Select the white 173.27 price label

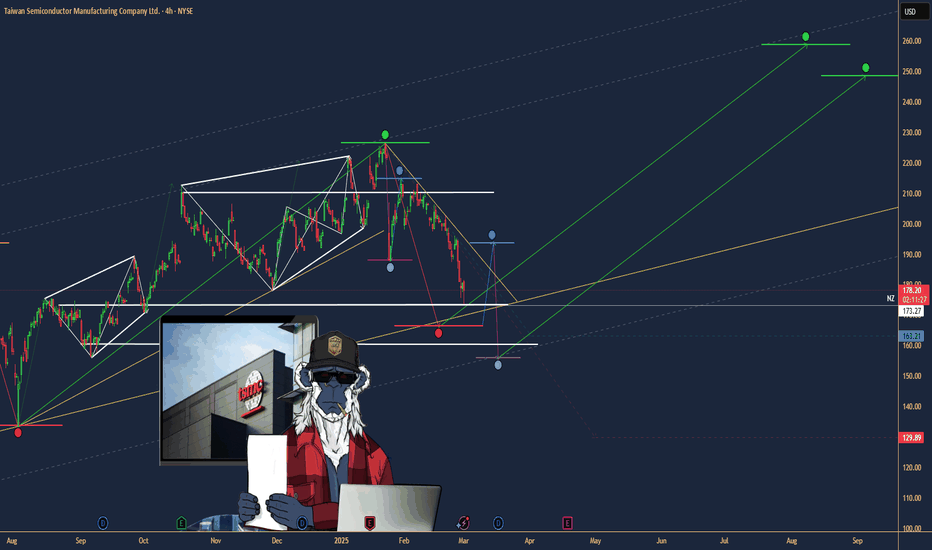tap(912, 311)
